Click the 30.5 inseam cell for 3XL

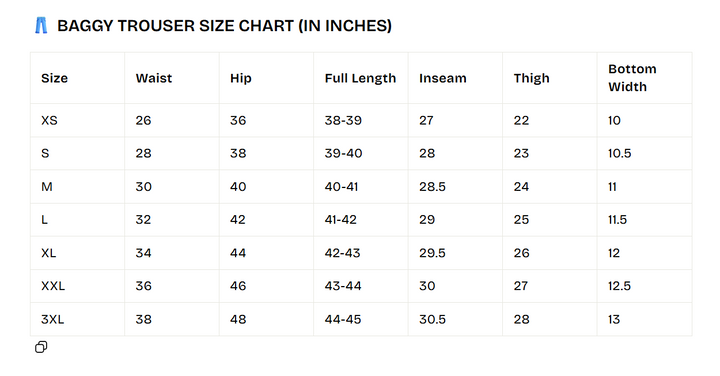click(432, 319)
